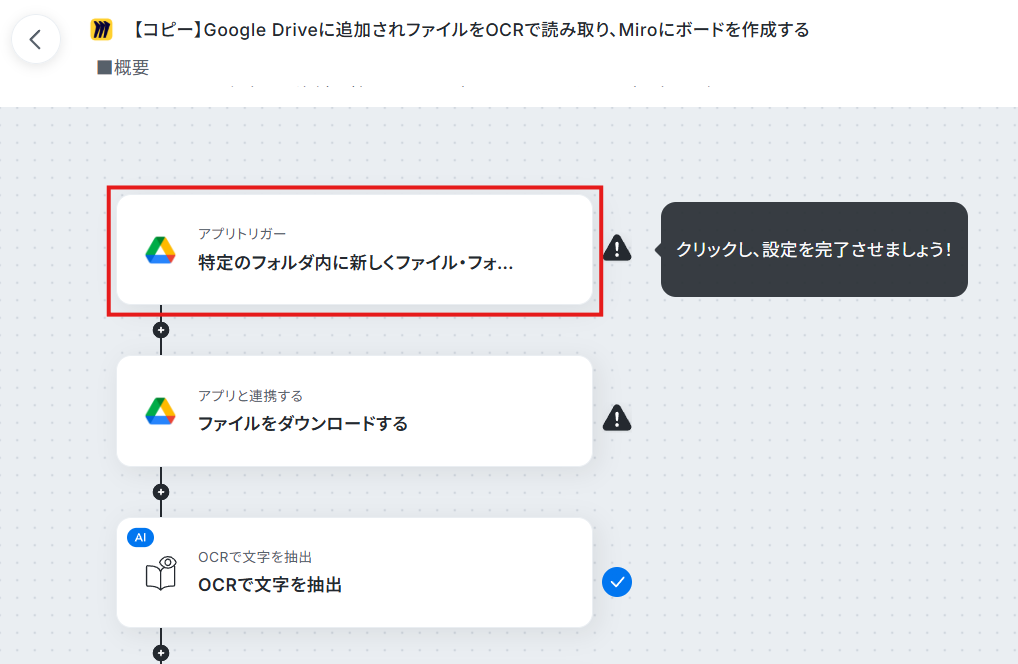Click the クリックし、設定を完了させましょう tooltip
1018x664 pixels.
814,249
